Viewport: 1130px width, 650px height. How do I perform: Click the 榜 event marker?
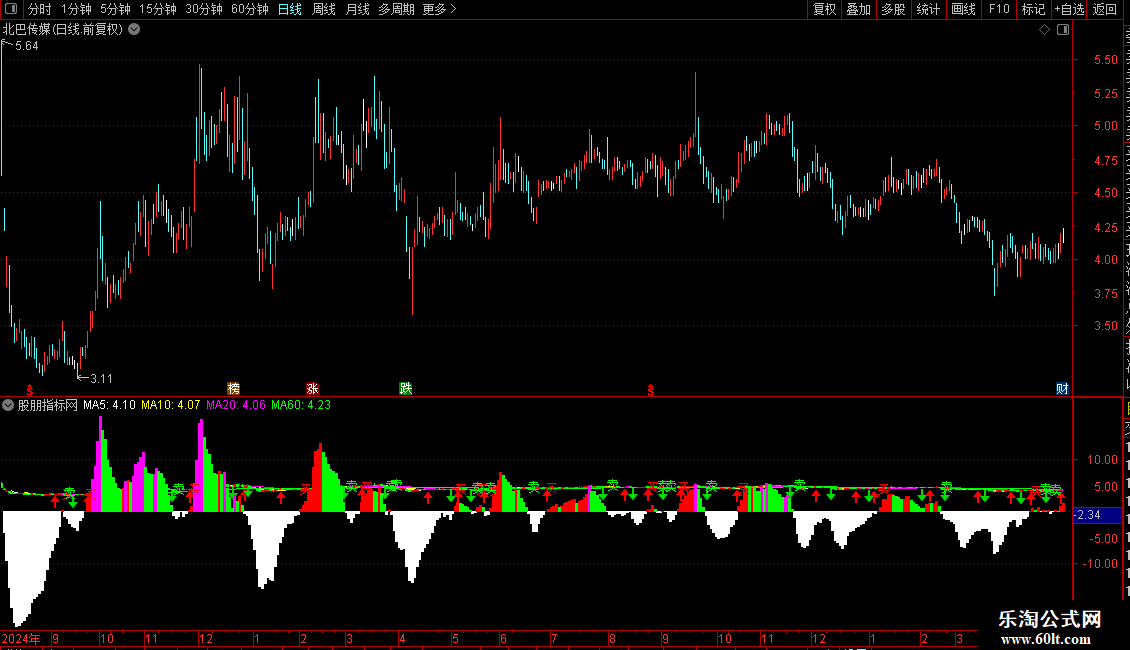point(233,389)
